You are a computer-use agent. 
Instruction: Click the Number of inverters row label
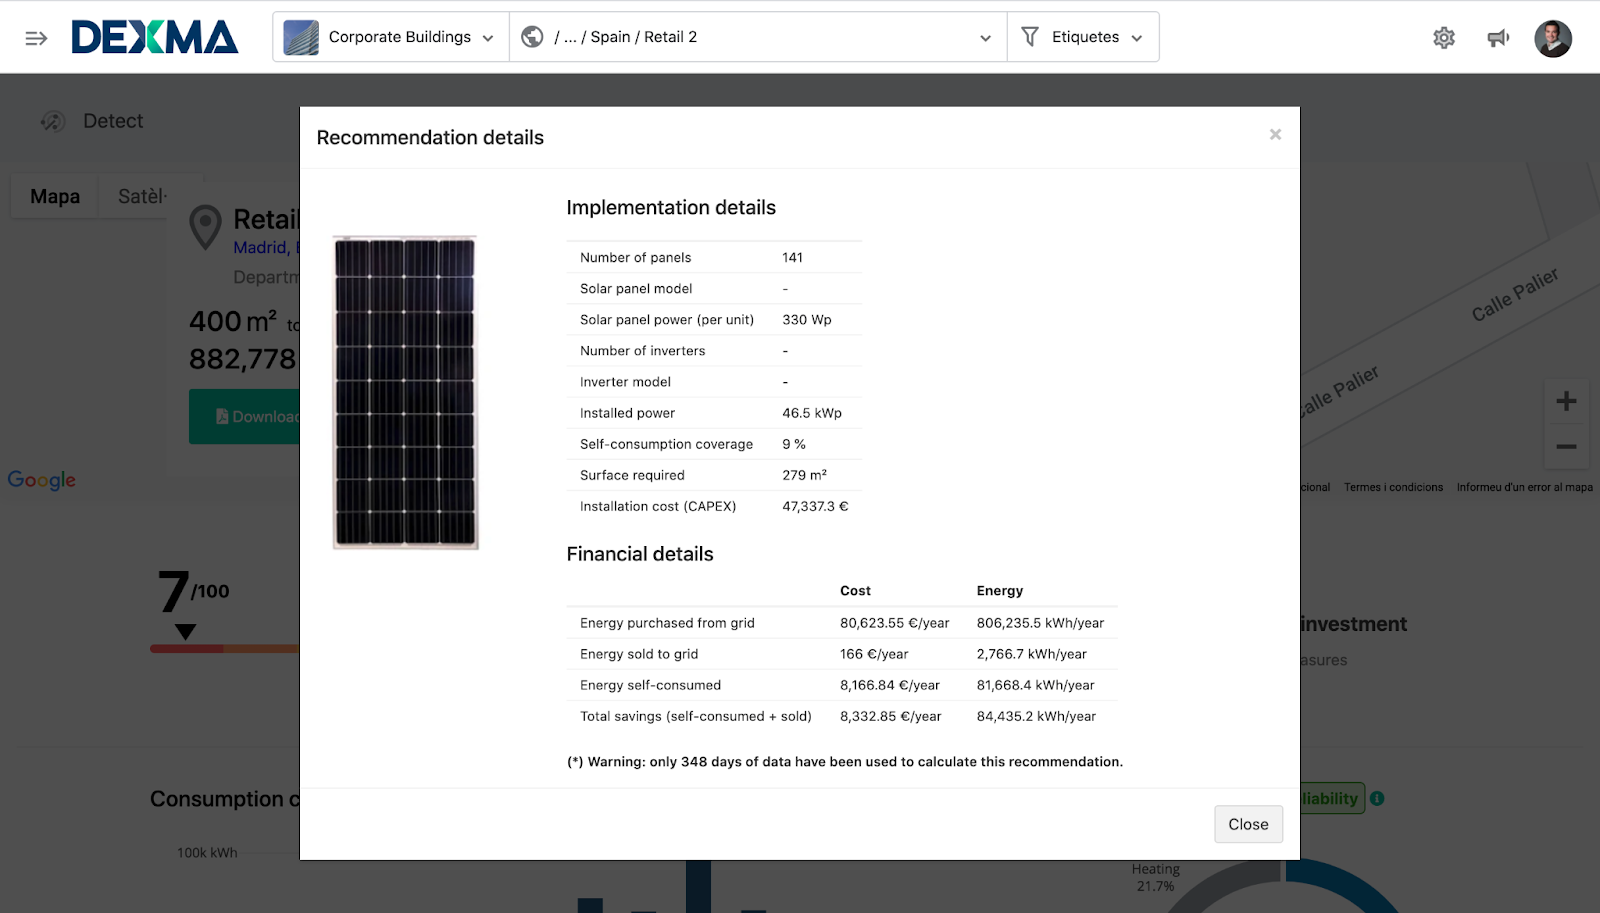click(642, 350)
